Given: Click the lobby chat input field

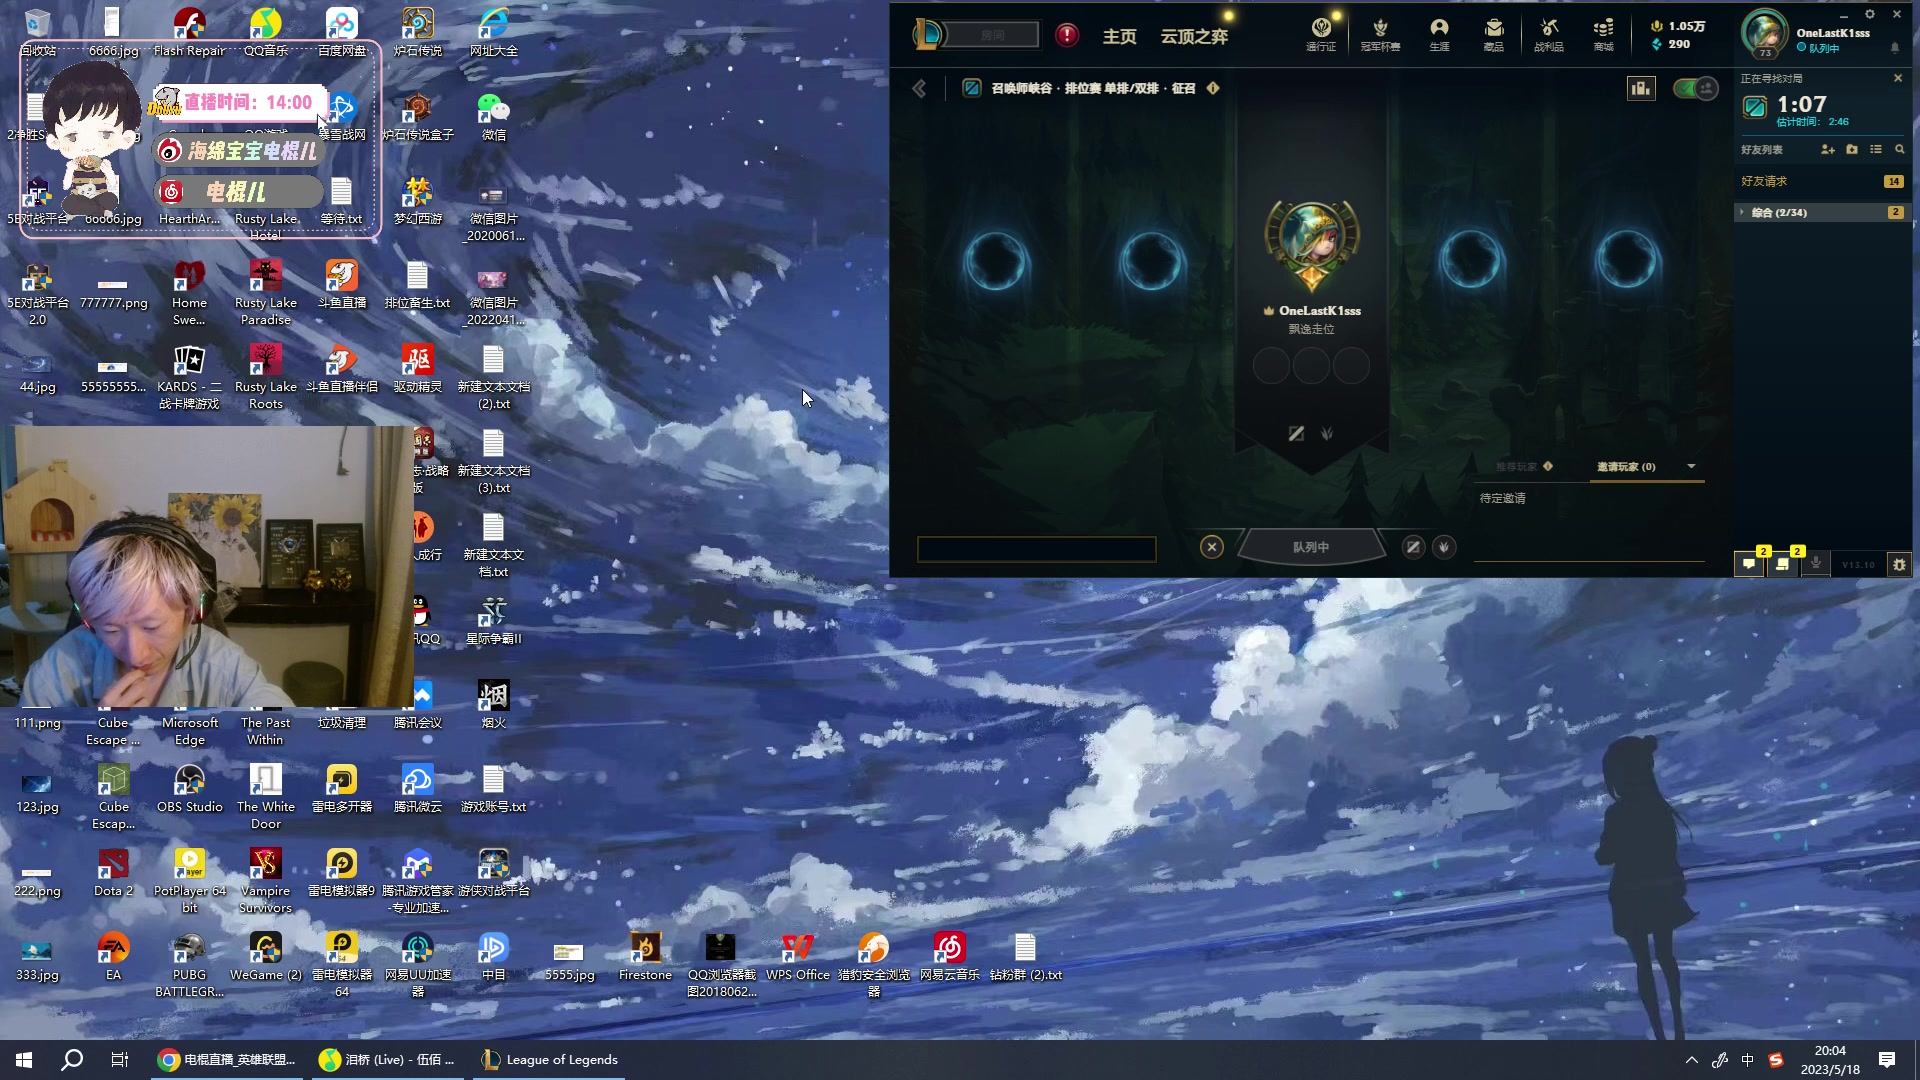Looking at the screenshot, I should (1037, 549).
